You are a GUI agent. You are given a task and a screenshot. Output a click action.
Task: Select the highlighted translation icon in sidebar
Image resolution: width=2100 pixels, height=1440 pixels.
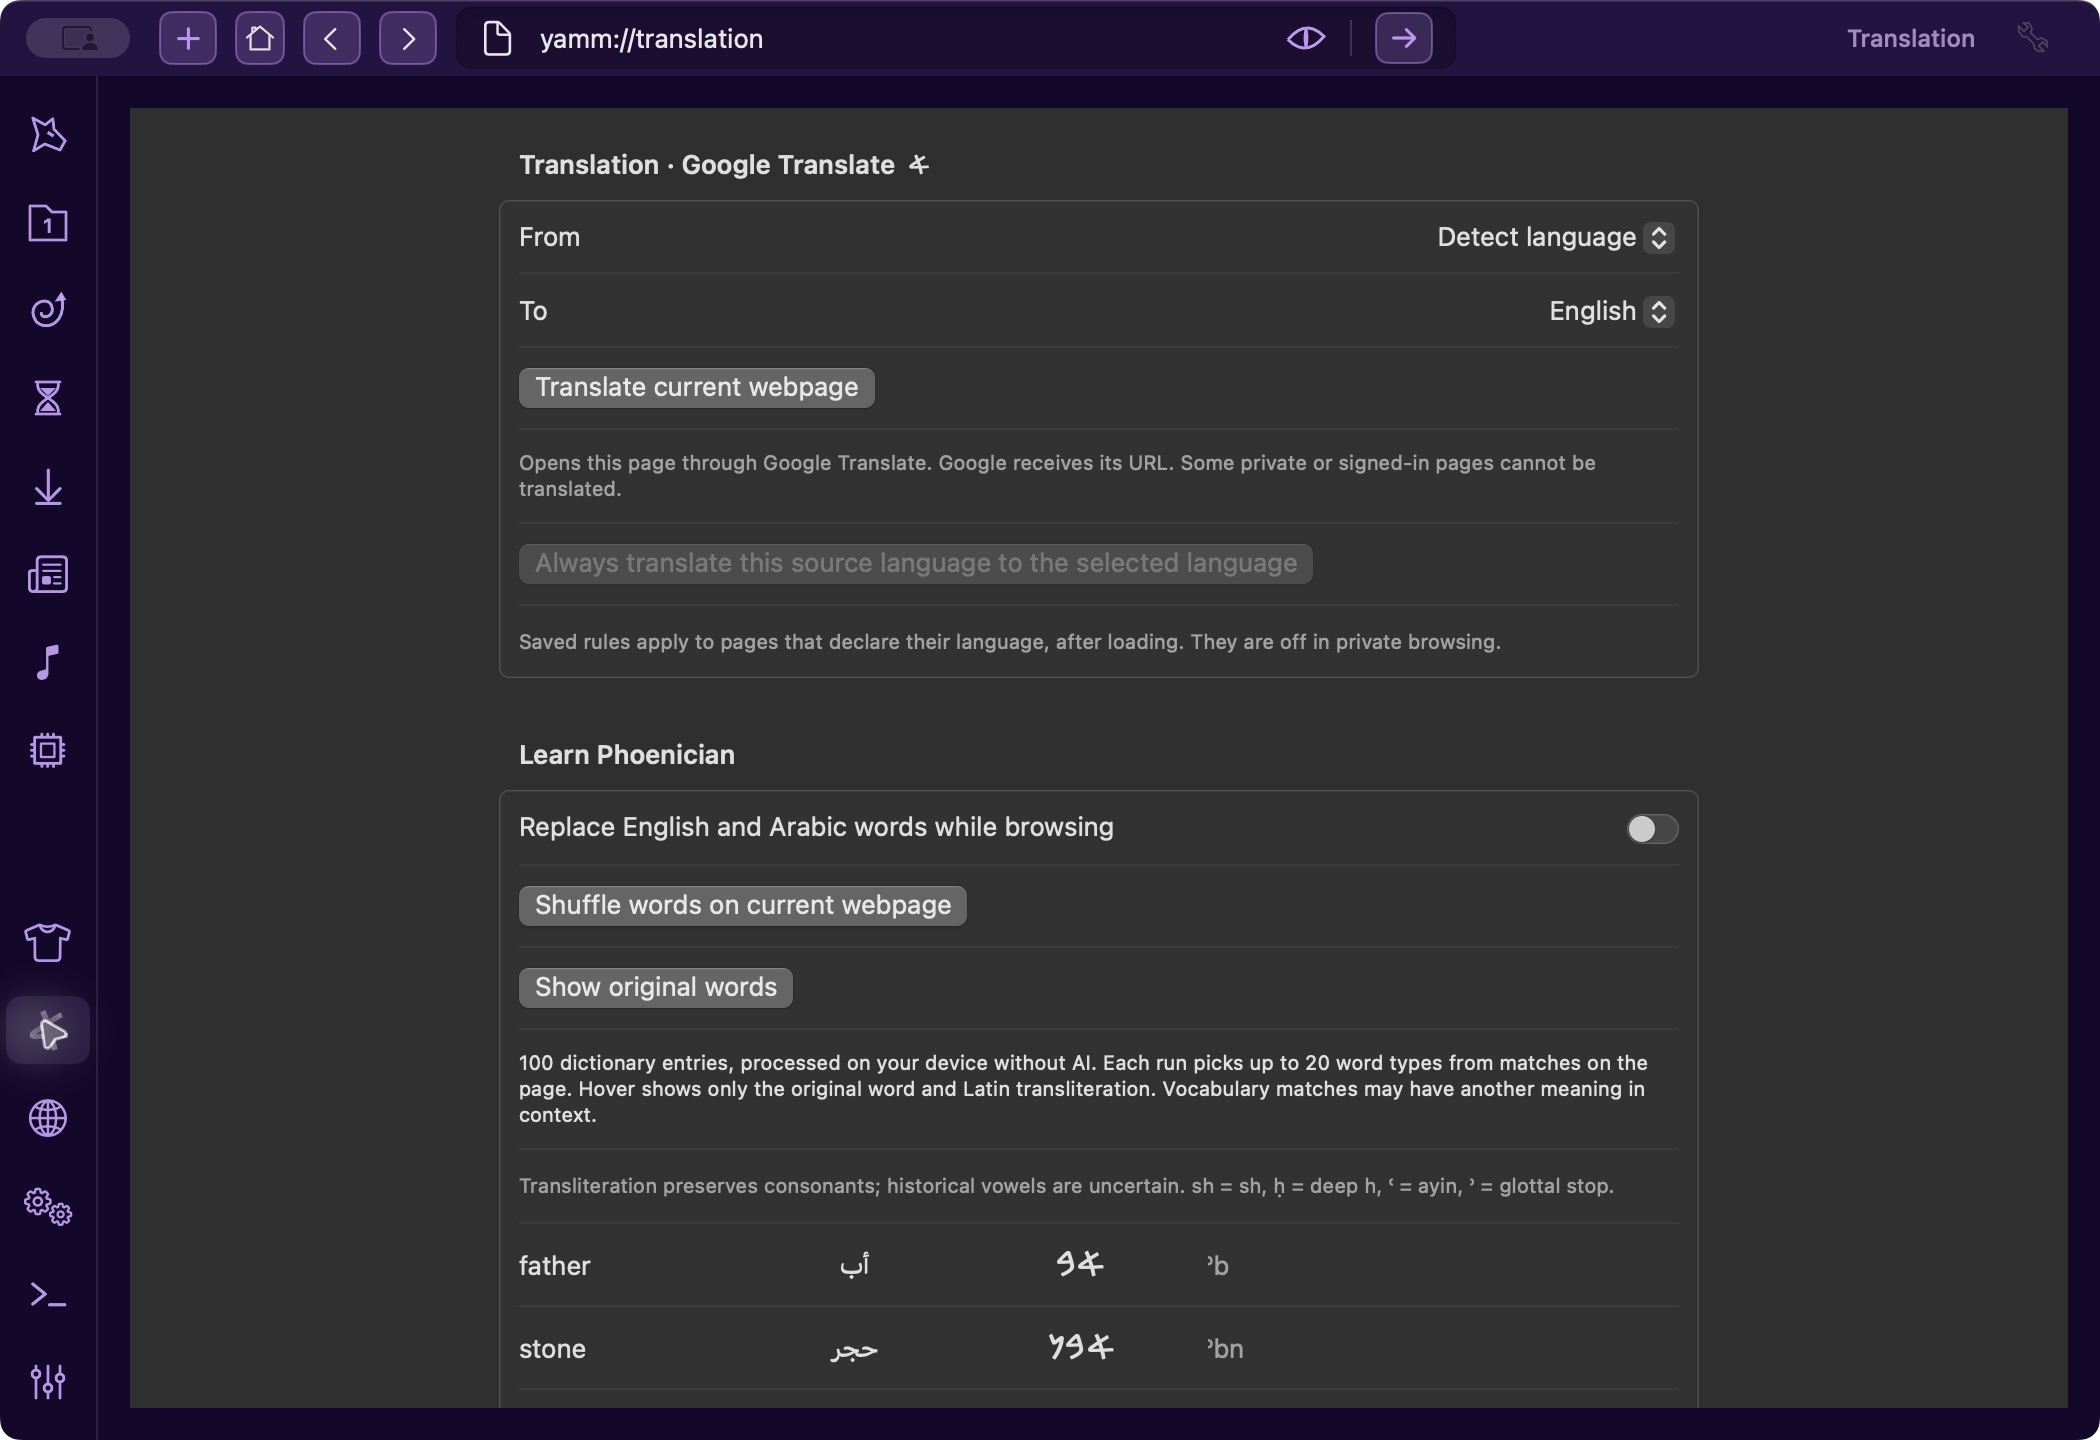coord(48,1030)
